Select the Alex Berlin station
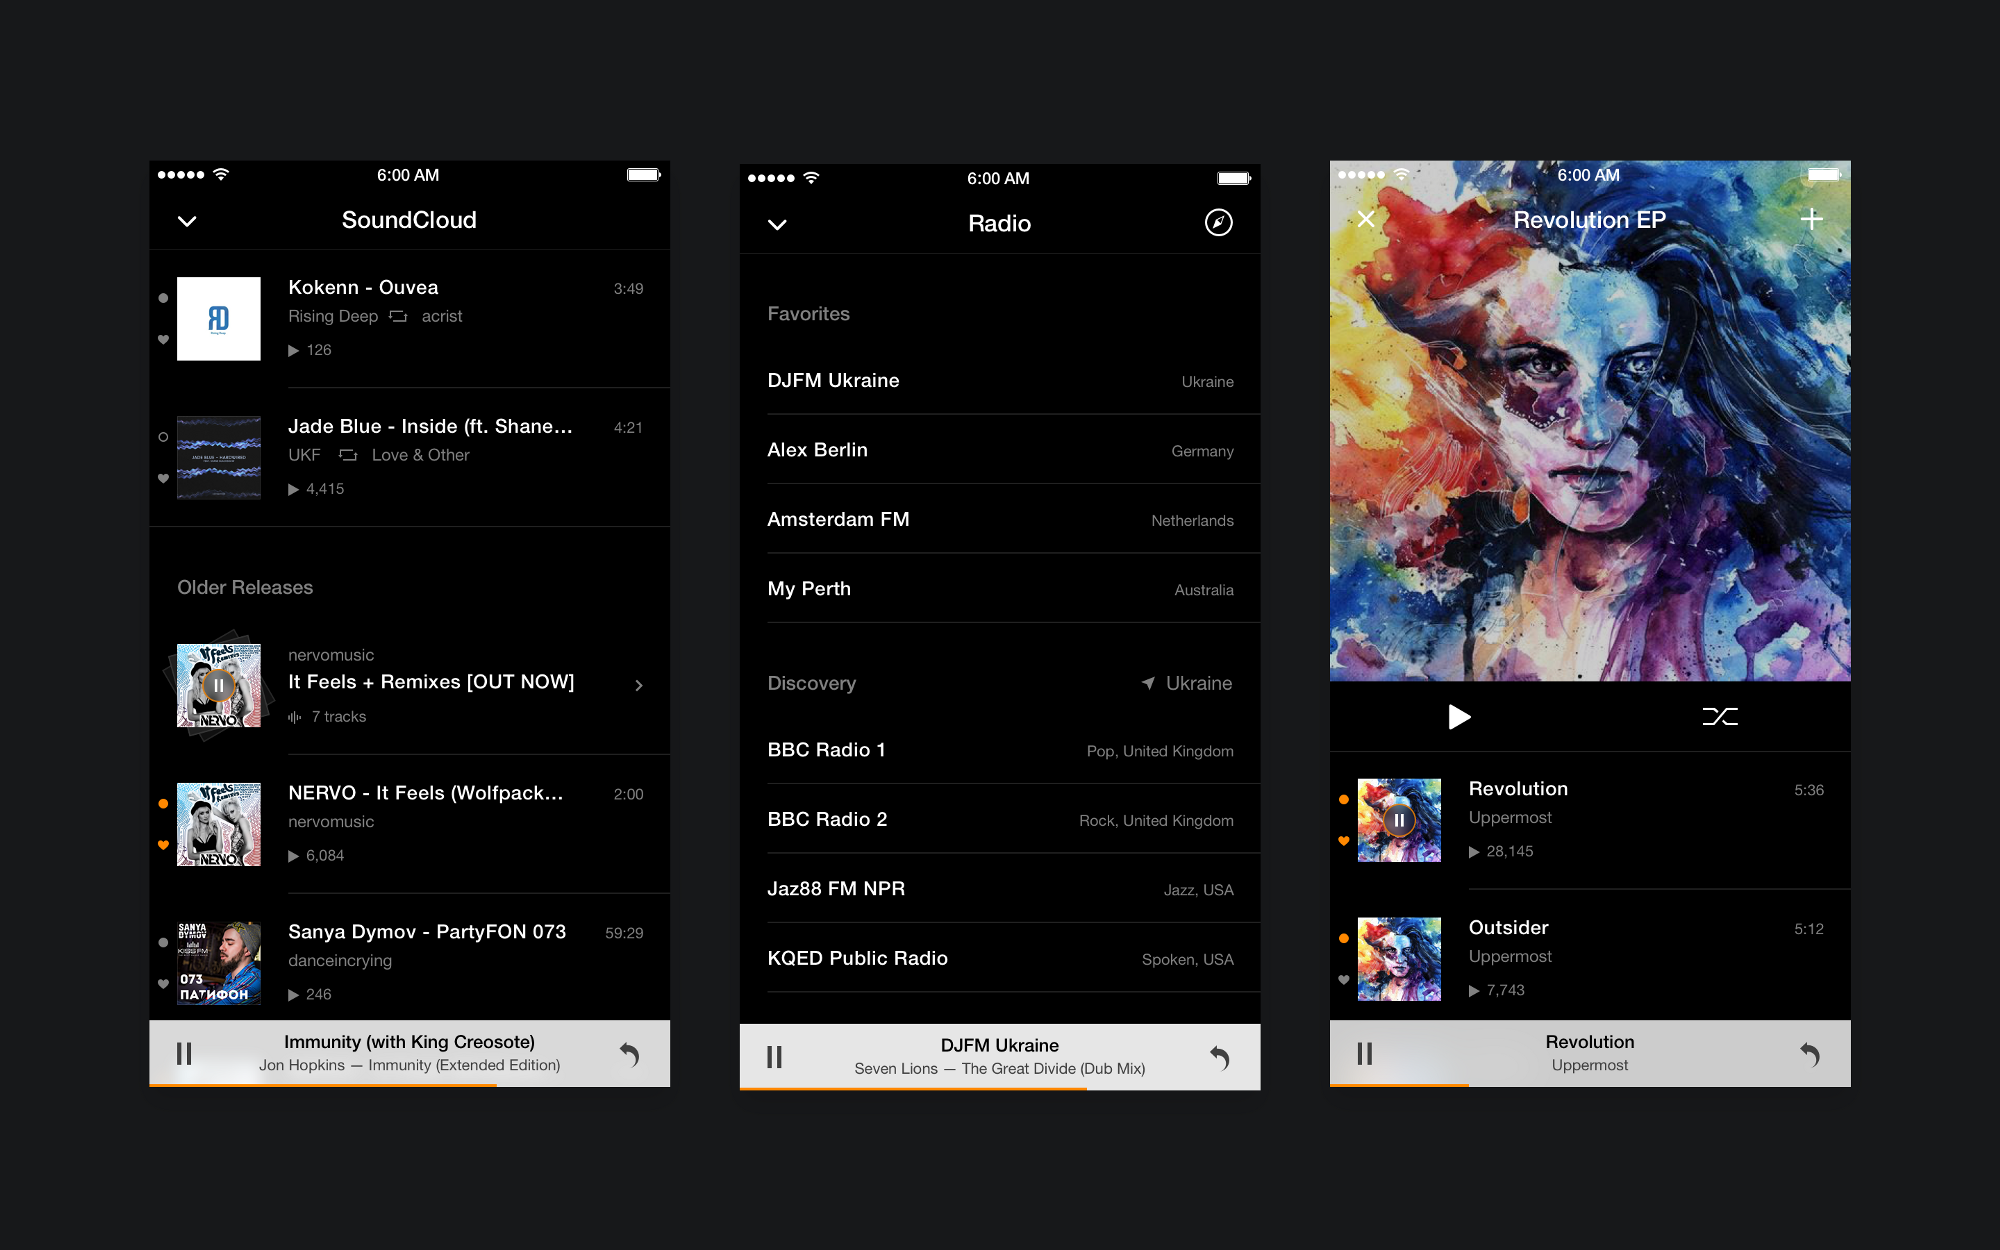The image size is (2000, 1250). (x=1000, y=450)
